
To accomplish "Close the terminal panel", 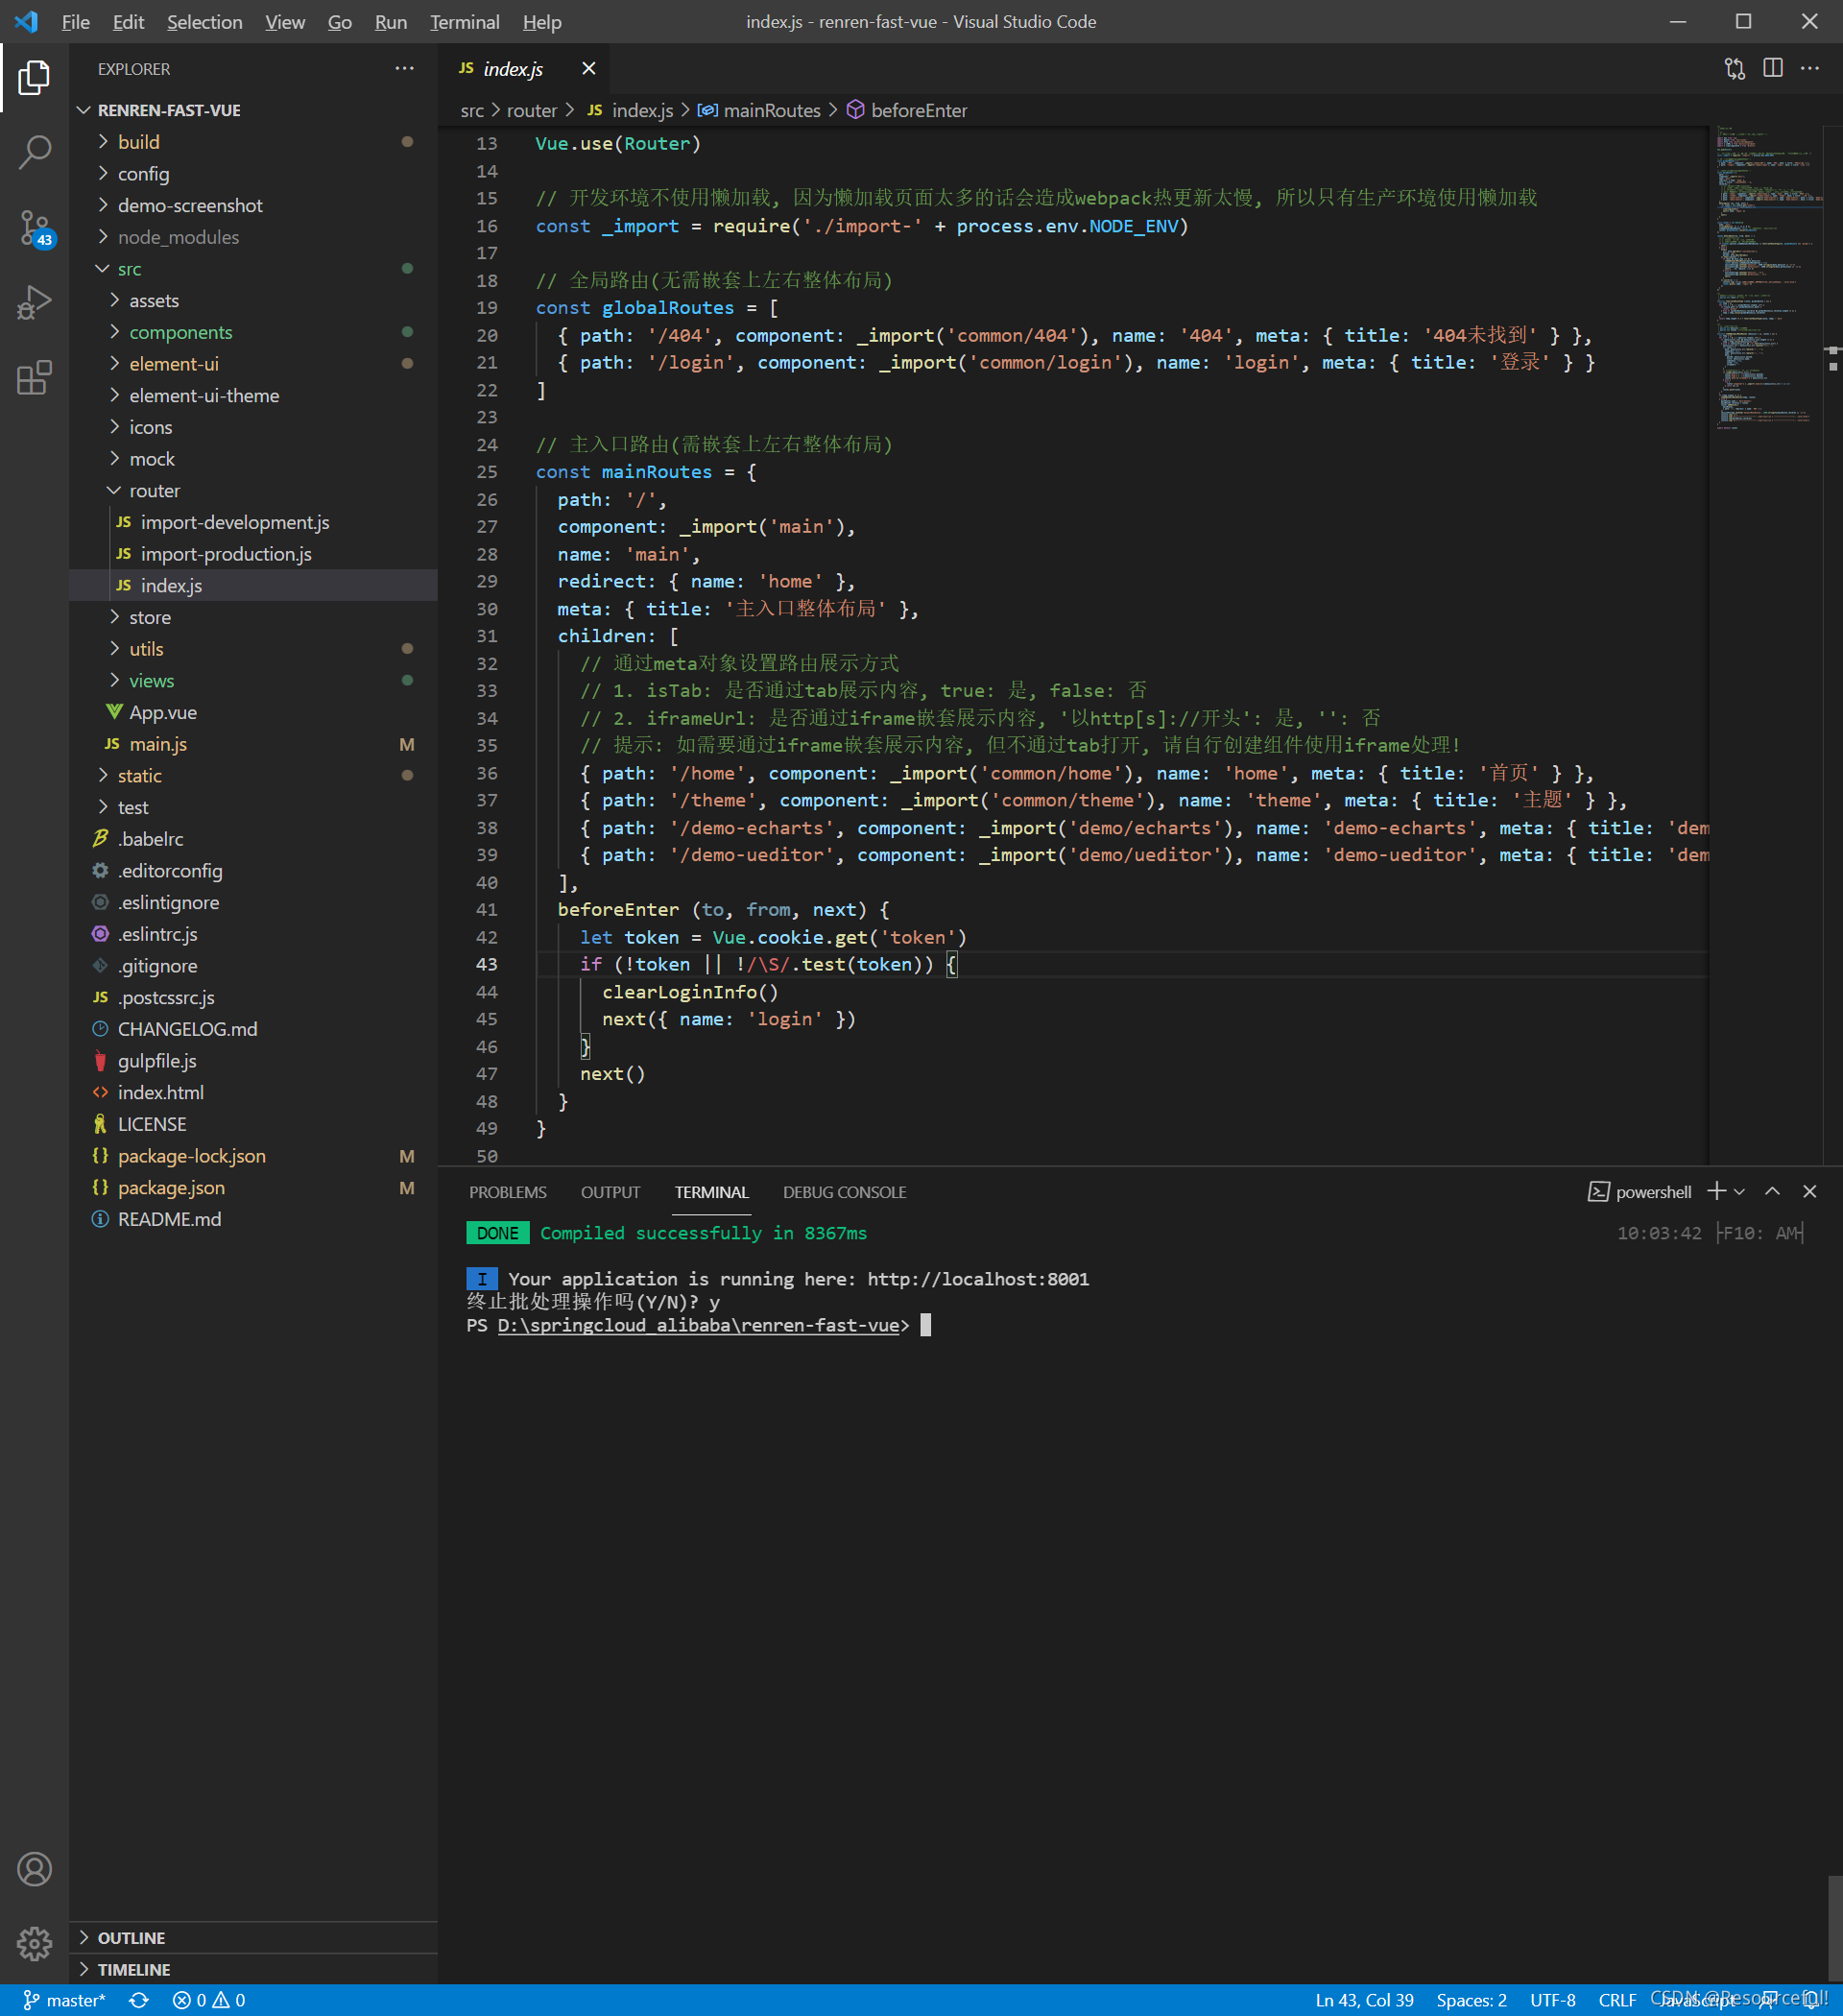I will 1809,1191.
